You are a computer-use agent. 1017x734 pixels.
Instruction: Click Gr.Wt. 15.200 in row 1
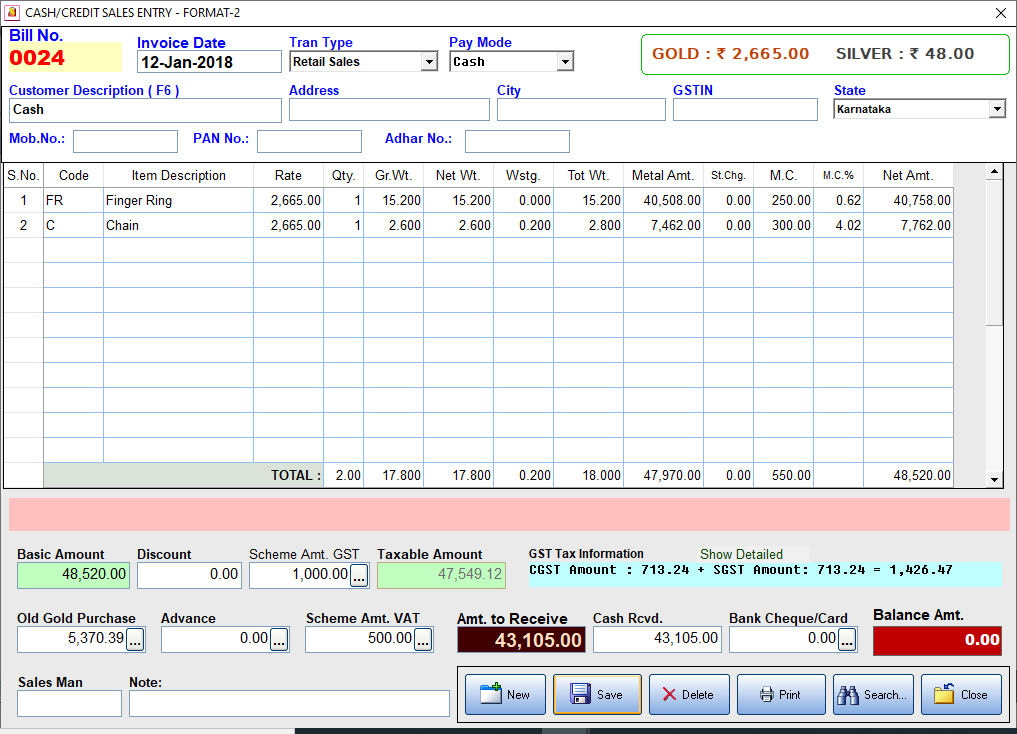point(393,200)
